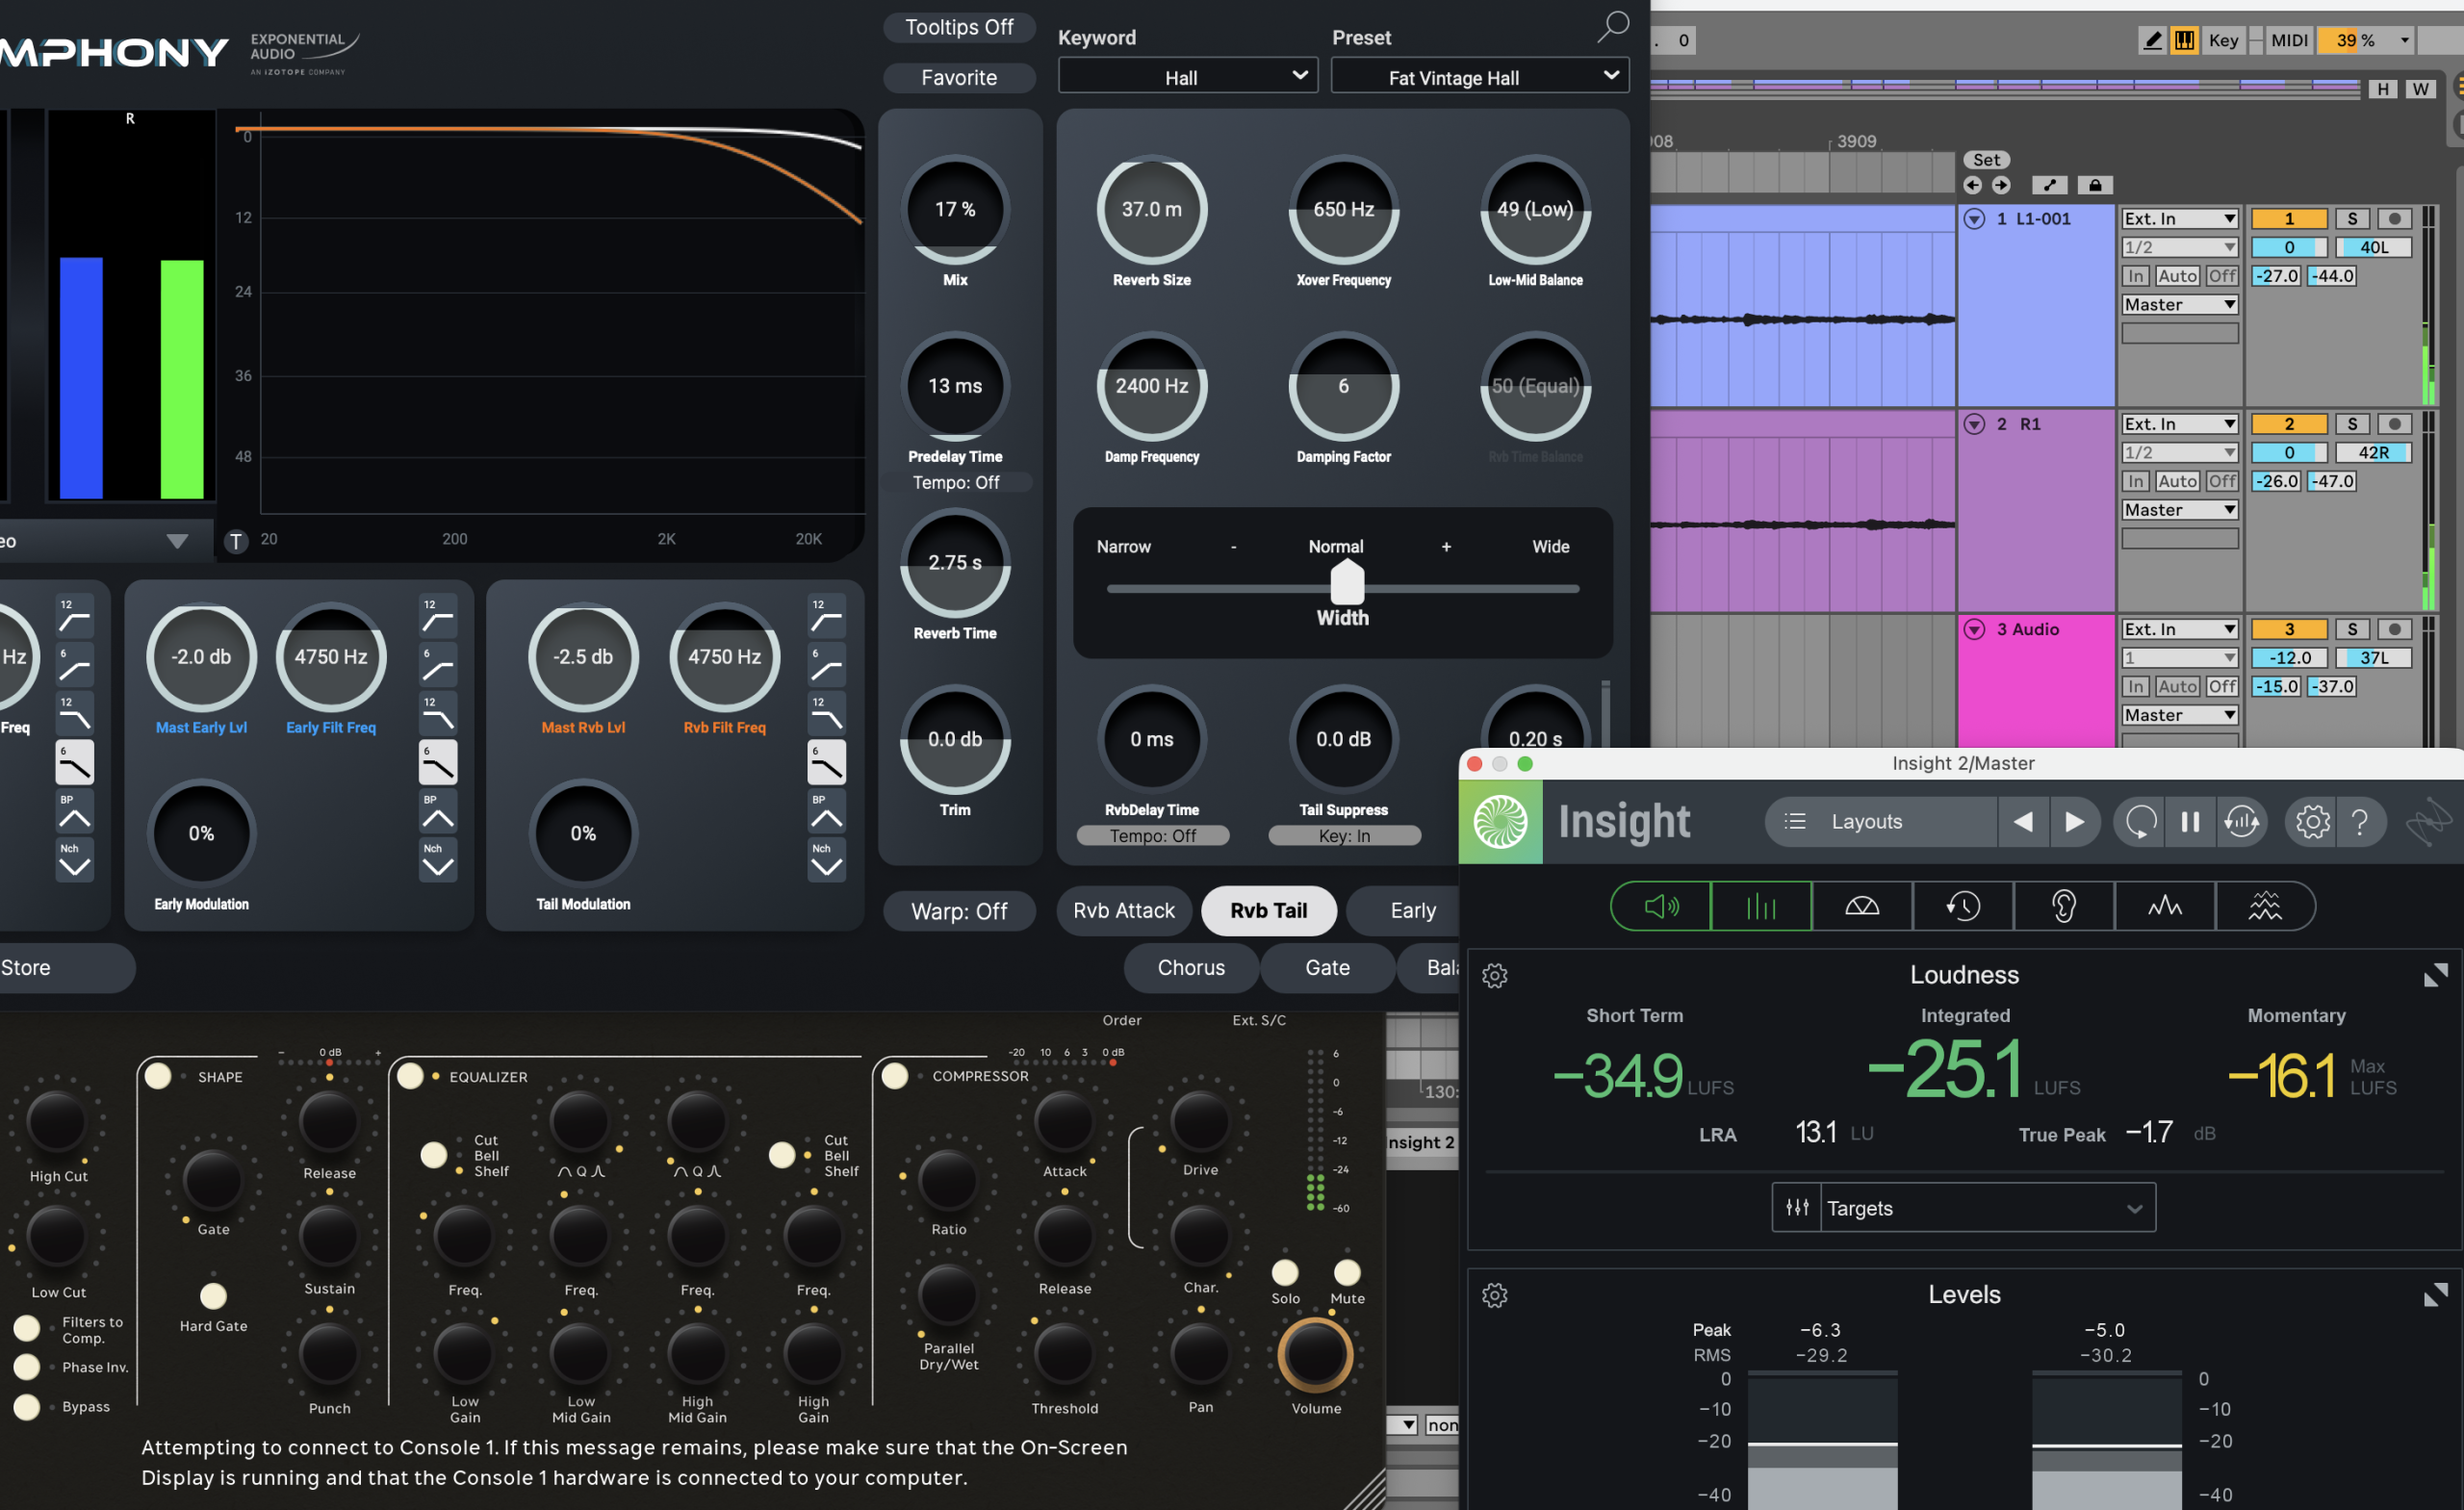Open Insight settings gear in the header
The height and width of the screenshot is (1510, 2464).
tap(2312, 822)
